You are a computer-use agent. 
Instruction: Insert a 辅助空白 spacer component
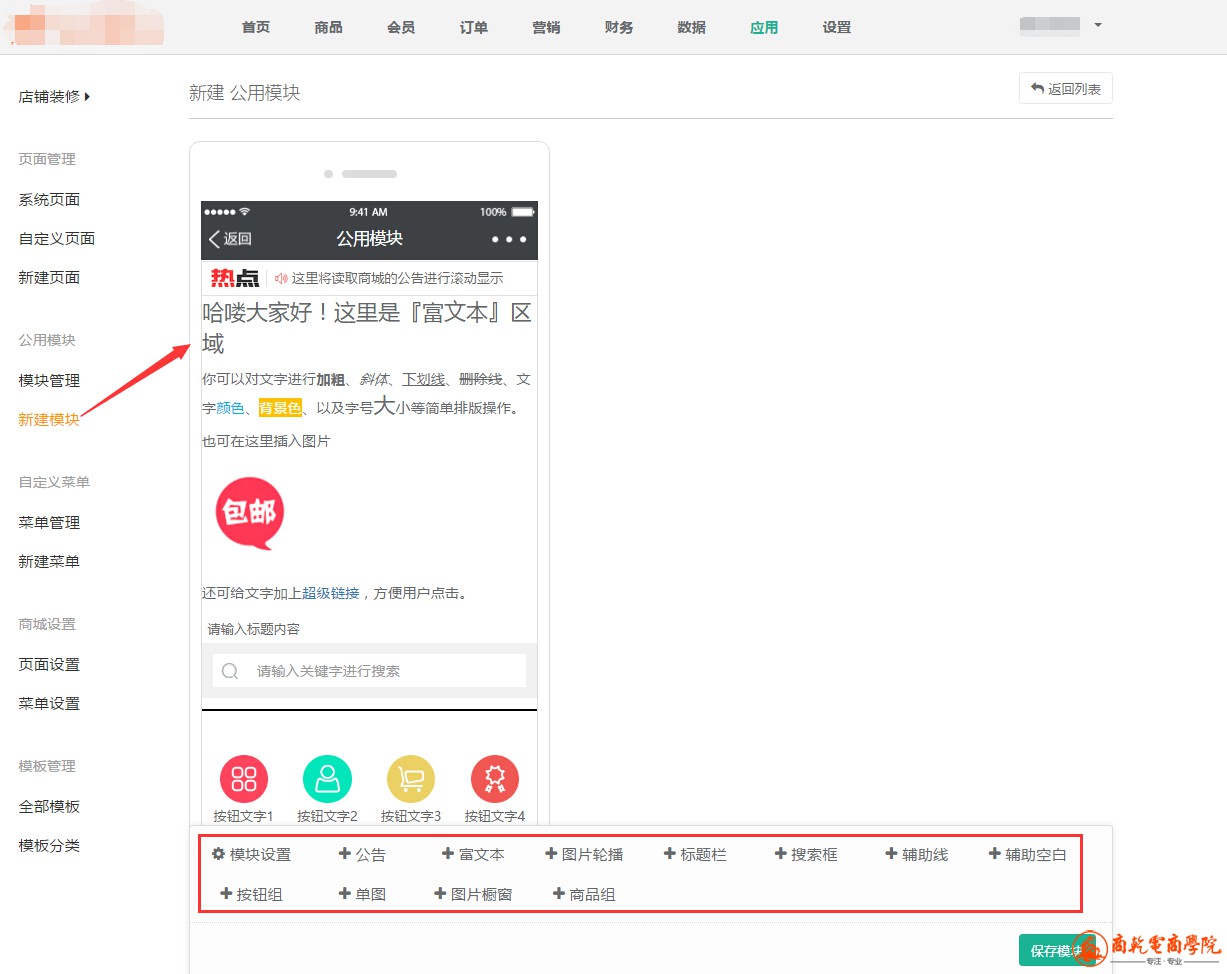click(1027, 854)
